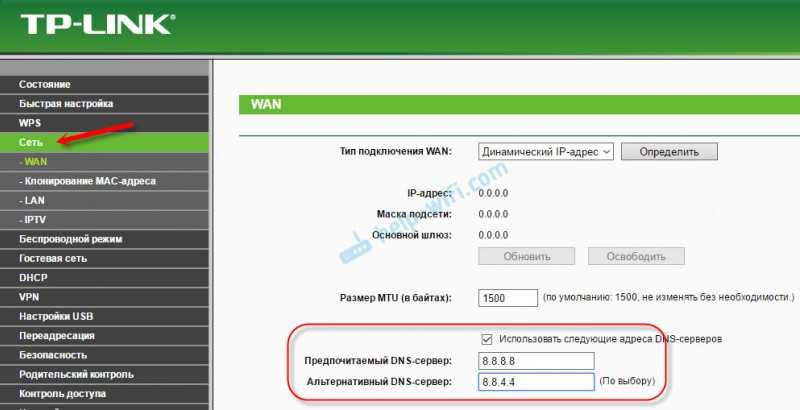Open Клонирование MAC-адреса submenu
This screenshot has height=410, width=800.
point(104,181)
